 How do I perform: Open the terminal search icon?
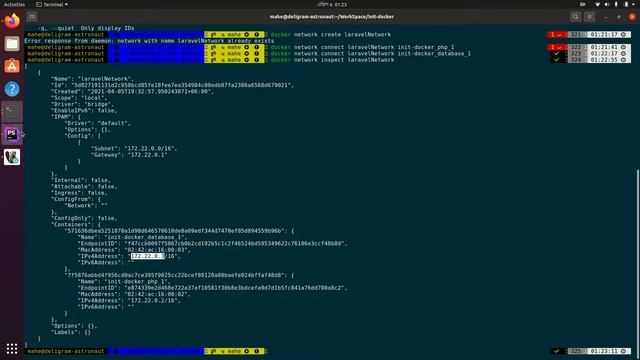576,17
